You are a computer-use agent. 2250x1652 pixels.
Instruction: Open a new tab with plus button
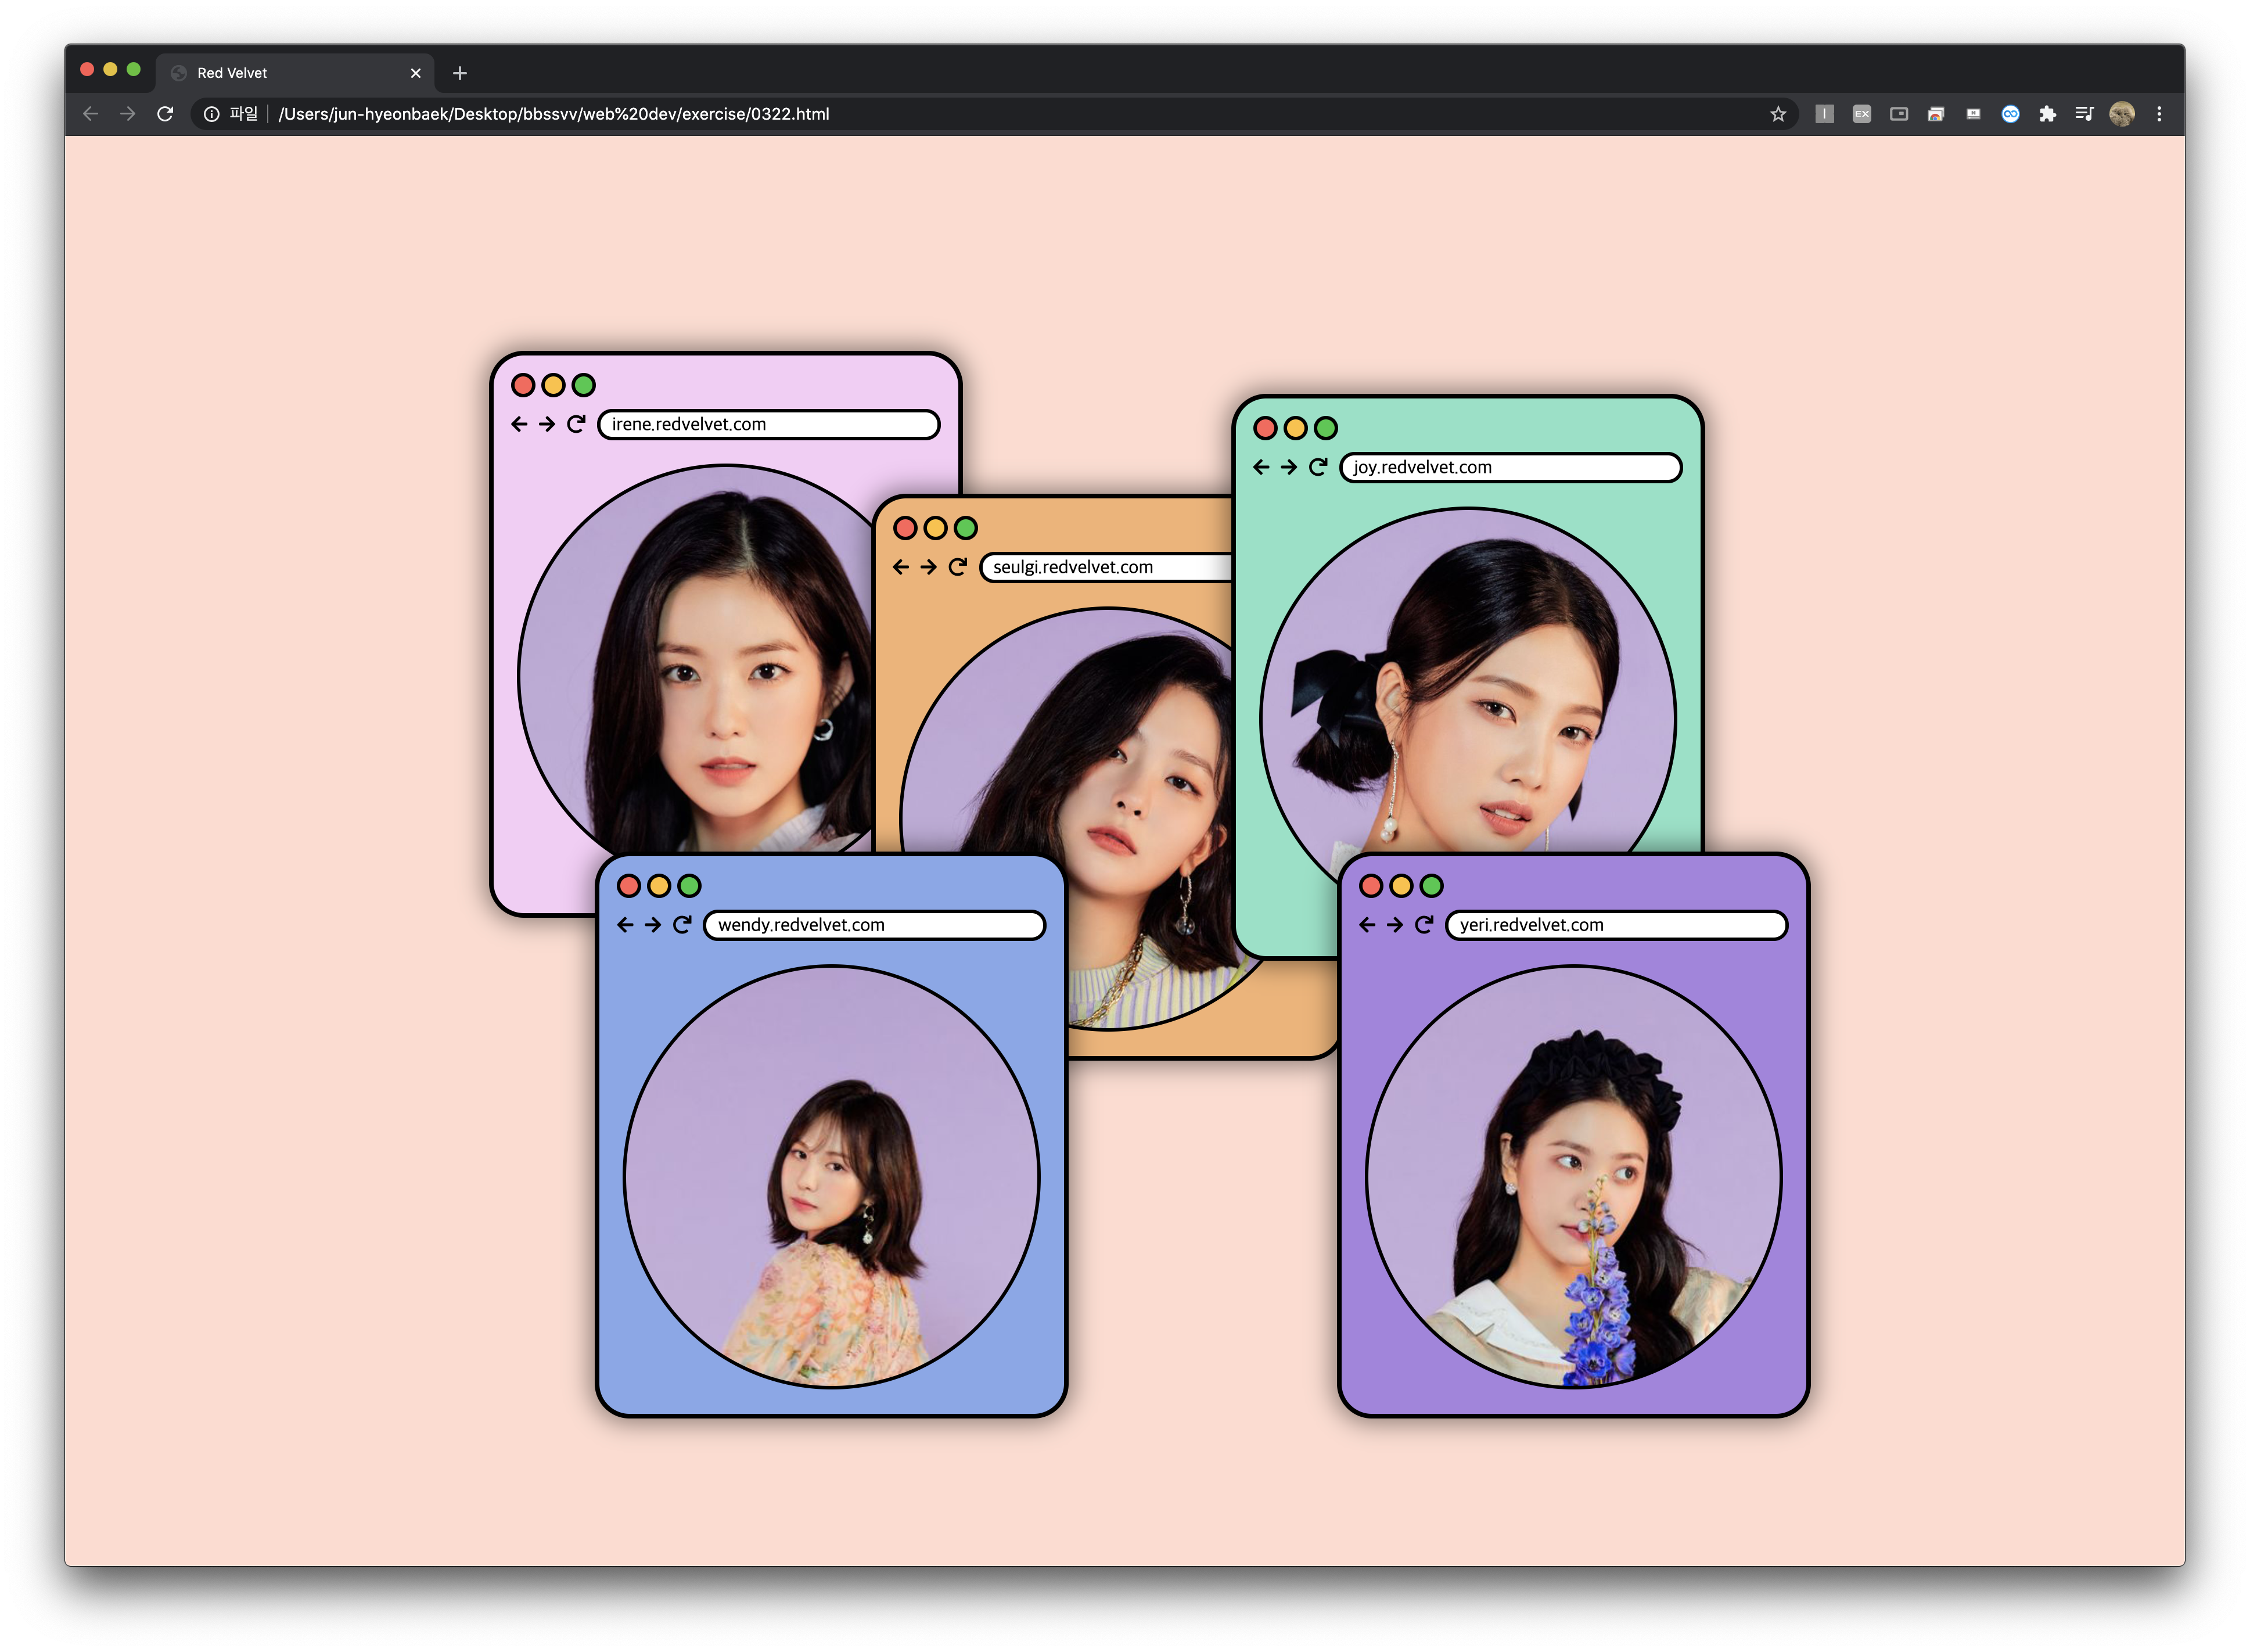pos(460,73)
